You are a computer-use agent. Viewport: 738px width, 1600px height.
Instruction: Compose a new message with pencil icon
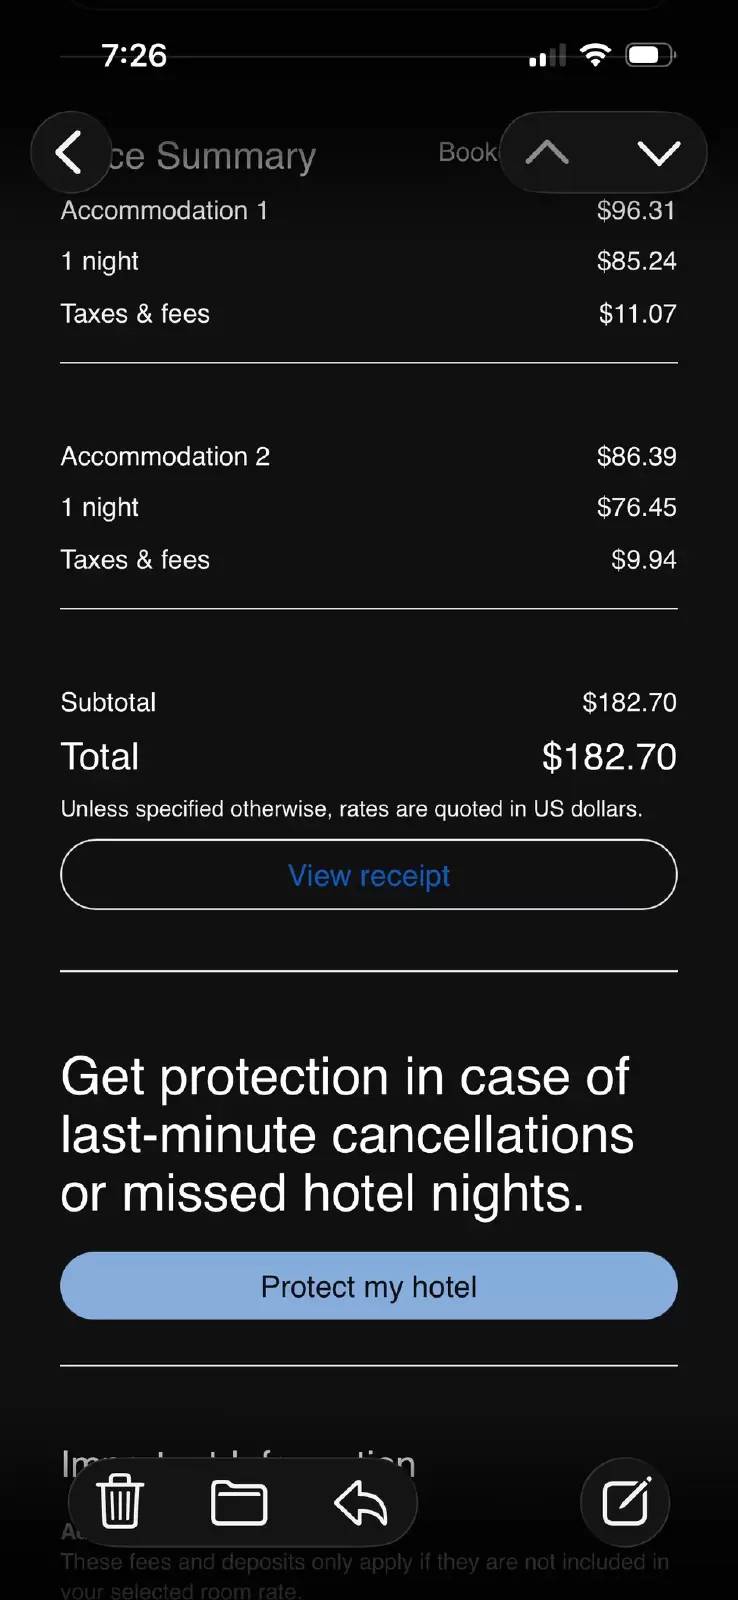(x=625, y=1502)
